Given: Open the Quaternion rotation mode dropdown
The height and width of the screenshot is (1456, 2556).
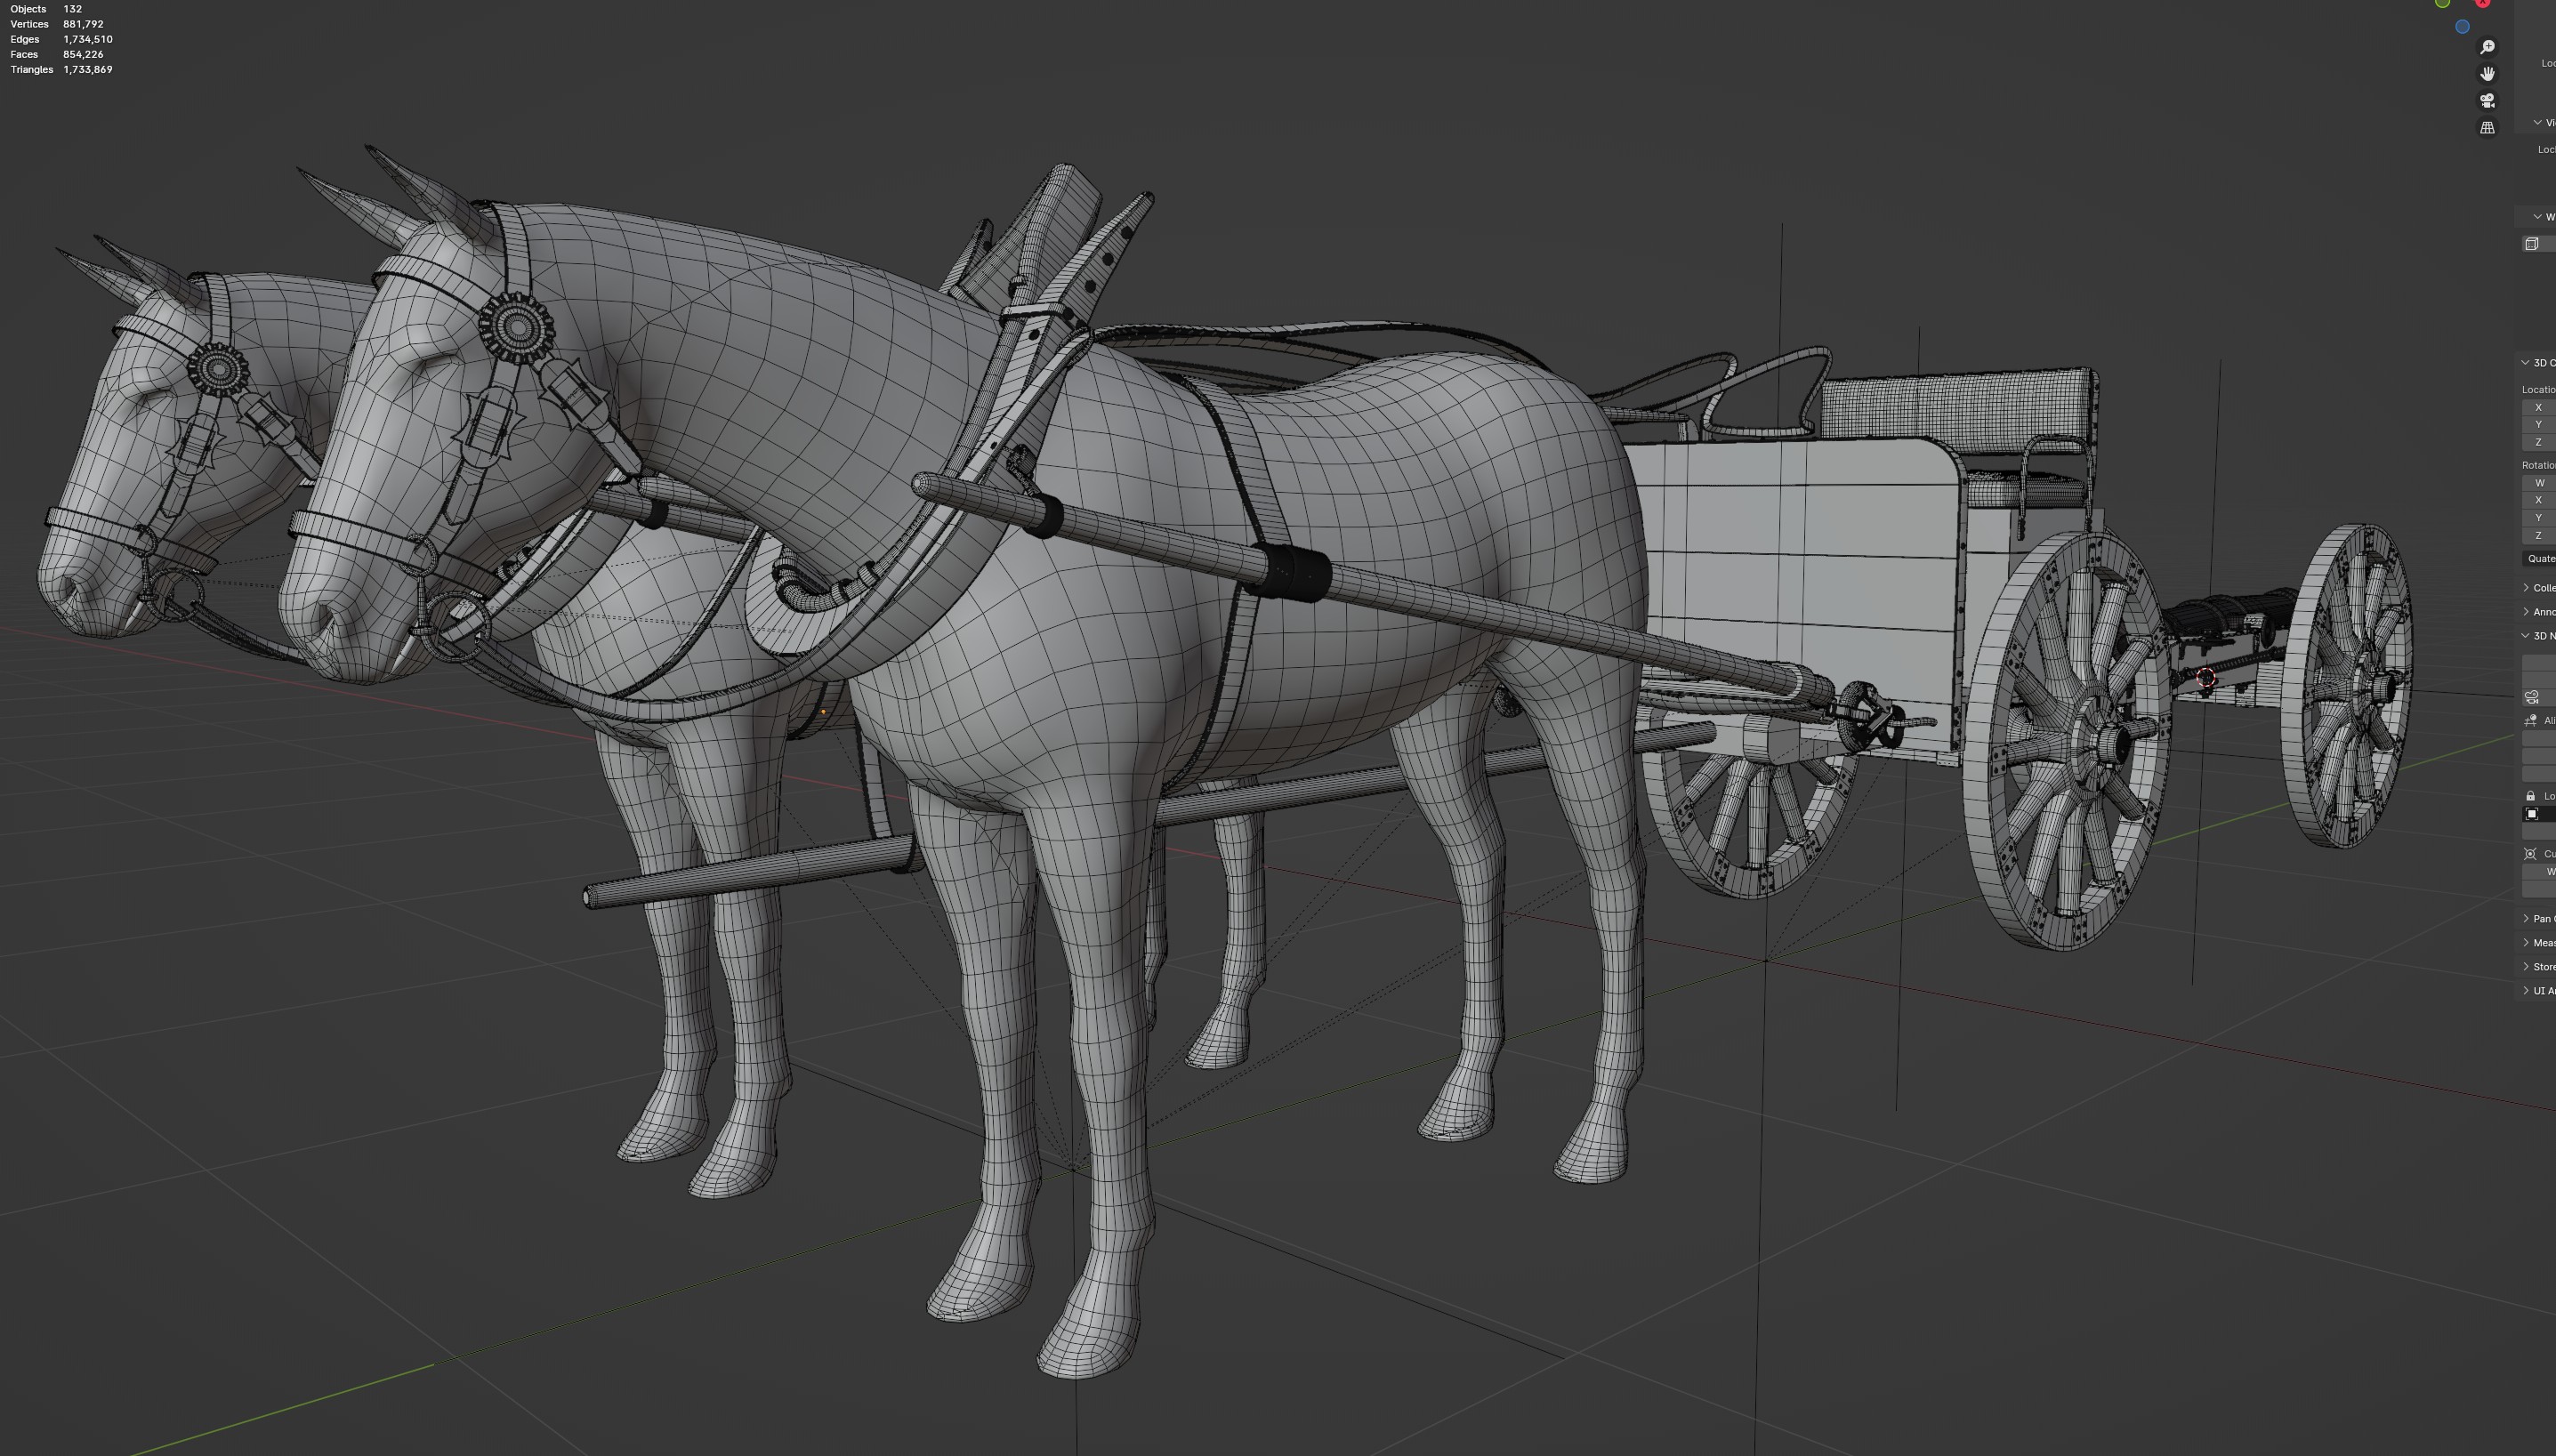Looking at the screenshot, I should click(2540, 559).
